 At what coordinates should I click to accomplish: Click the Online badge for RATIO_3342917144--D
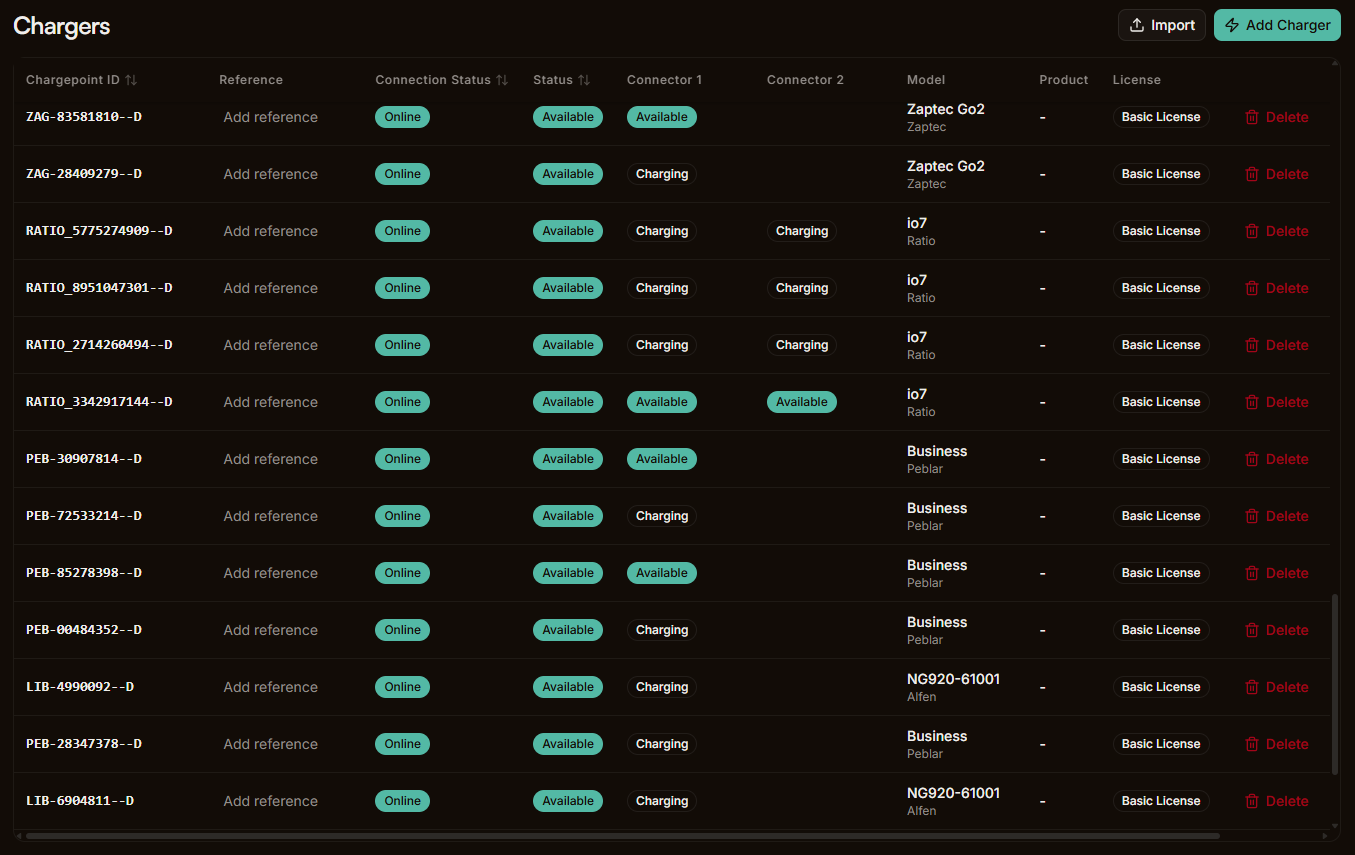(x=402, y=401)
